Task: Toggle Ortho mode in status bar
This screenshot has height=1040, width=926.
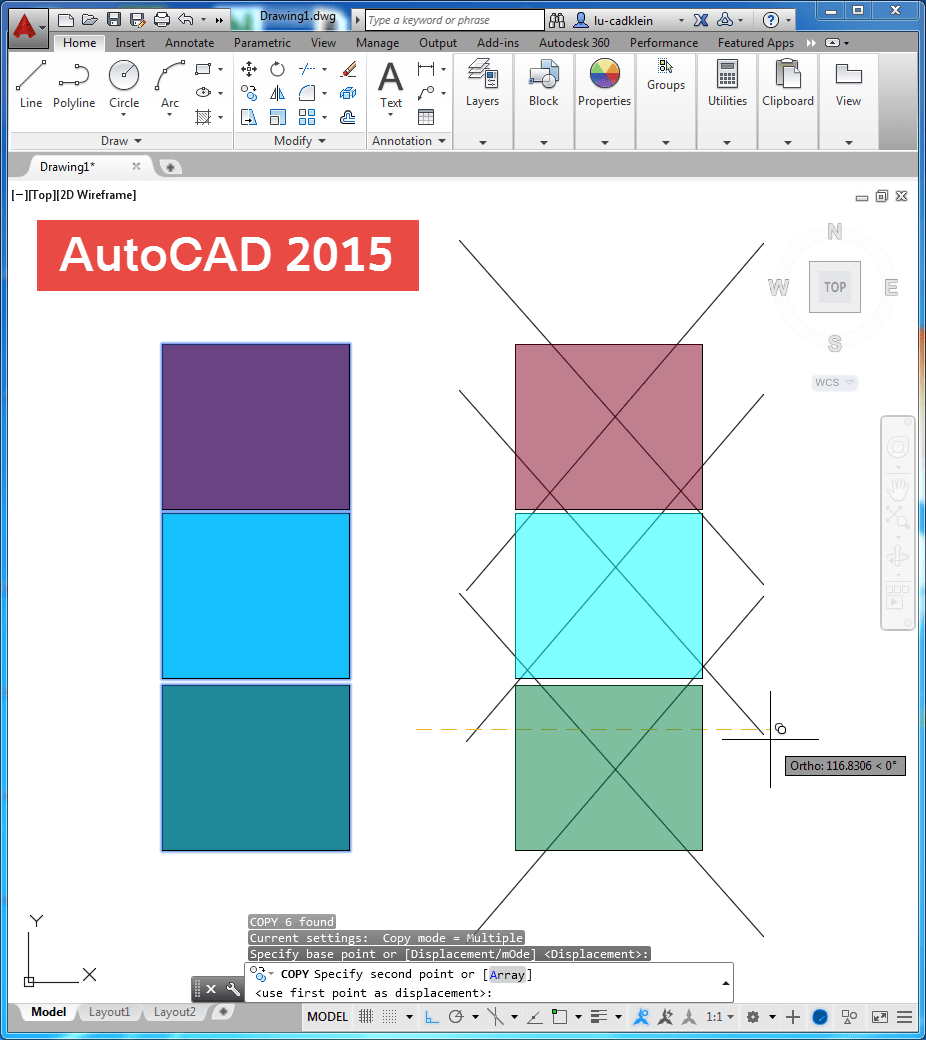Action: pyautogui.click(x=432, y=1016)
